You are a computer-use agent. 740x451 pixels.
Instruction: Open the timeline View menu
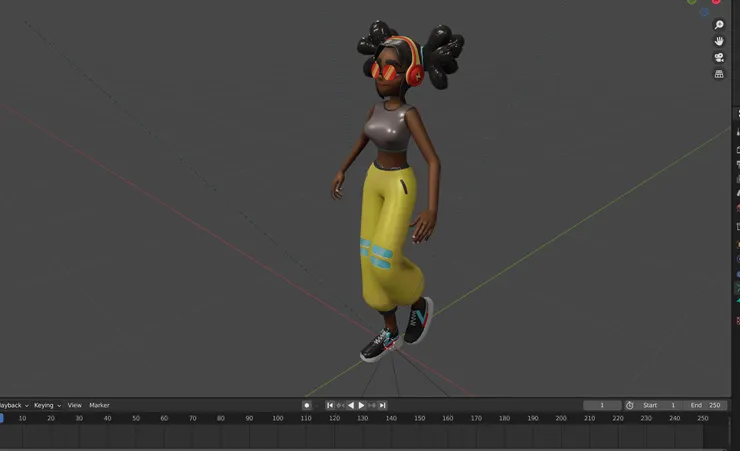point(75,405)
